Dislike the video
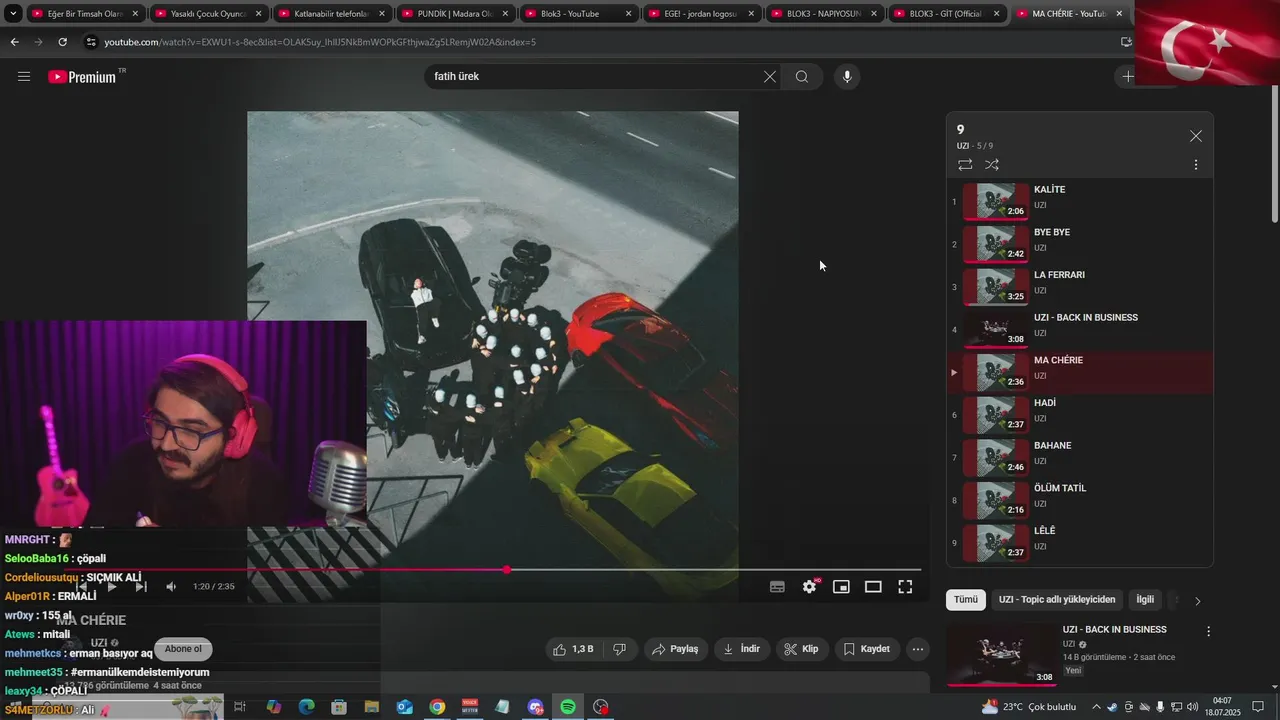The image size is (1280, 720). coord(620,649)
